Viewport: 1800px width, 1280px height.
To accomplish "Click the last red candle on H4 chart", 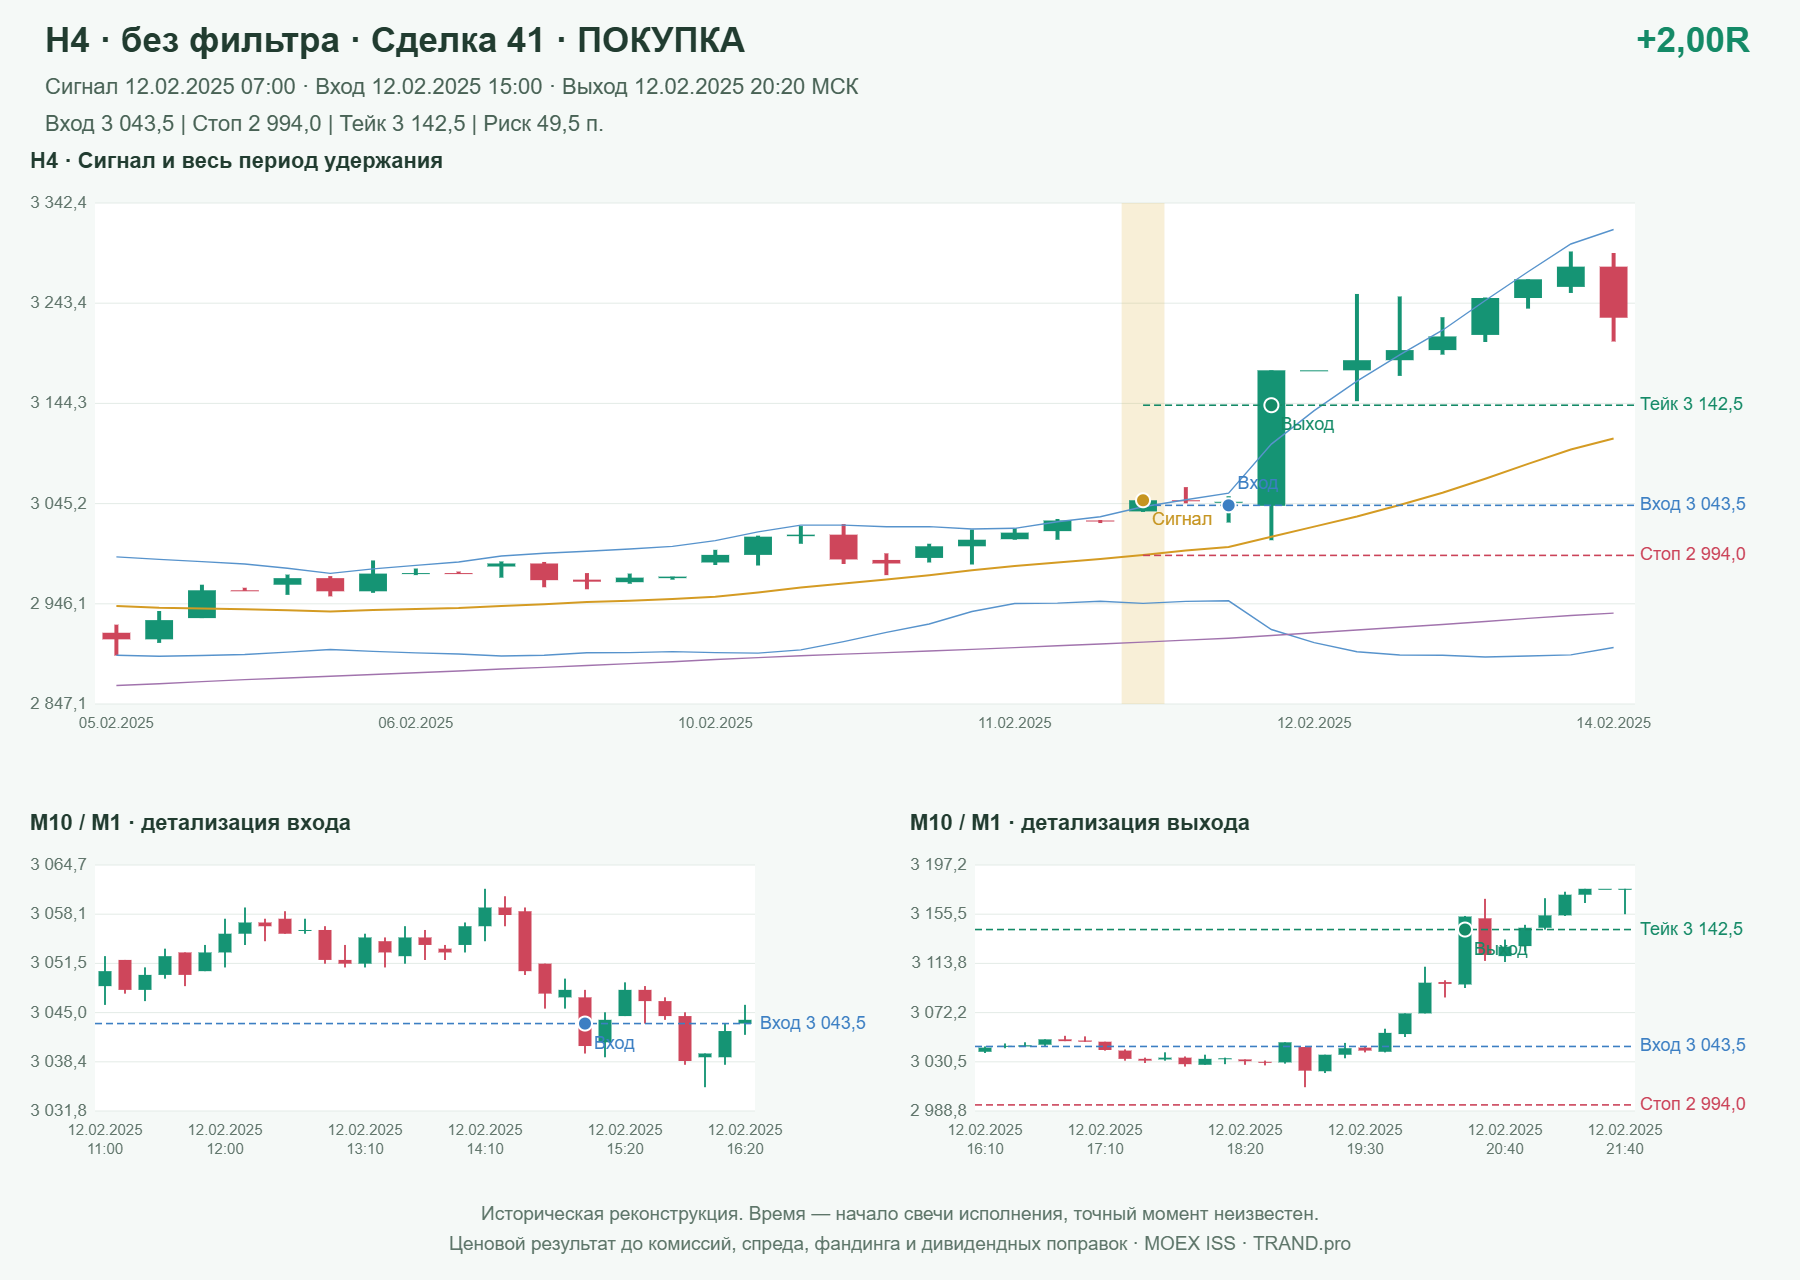I will click(1613, 292).
